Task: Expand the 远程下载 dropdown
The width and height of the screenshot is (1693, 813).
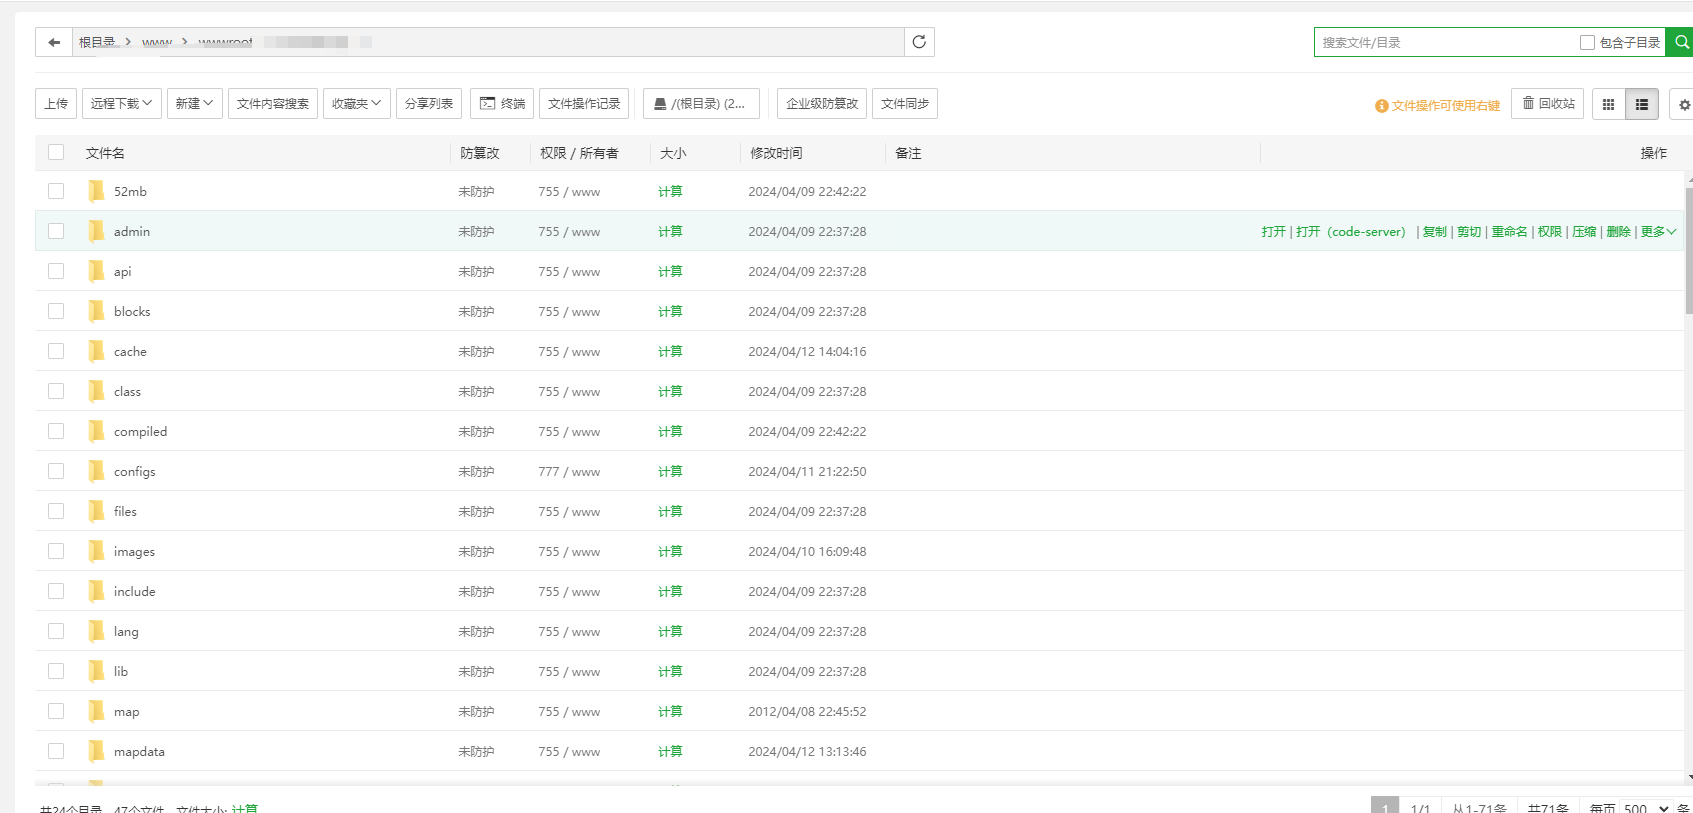Action: click(x=121, y=104)
